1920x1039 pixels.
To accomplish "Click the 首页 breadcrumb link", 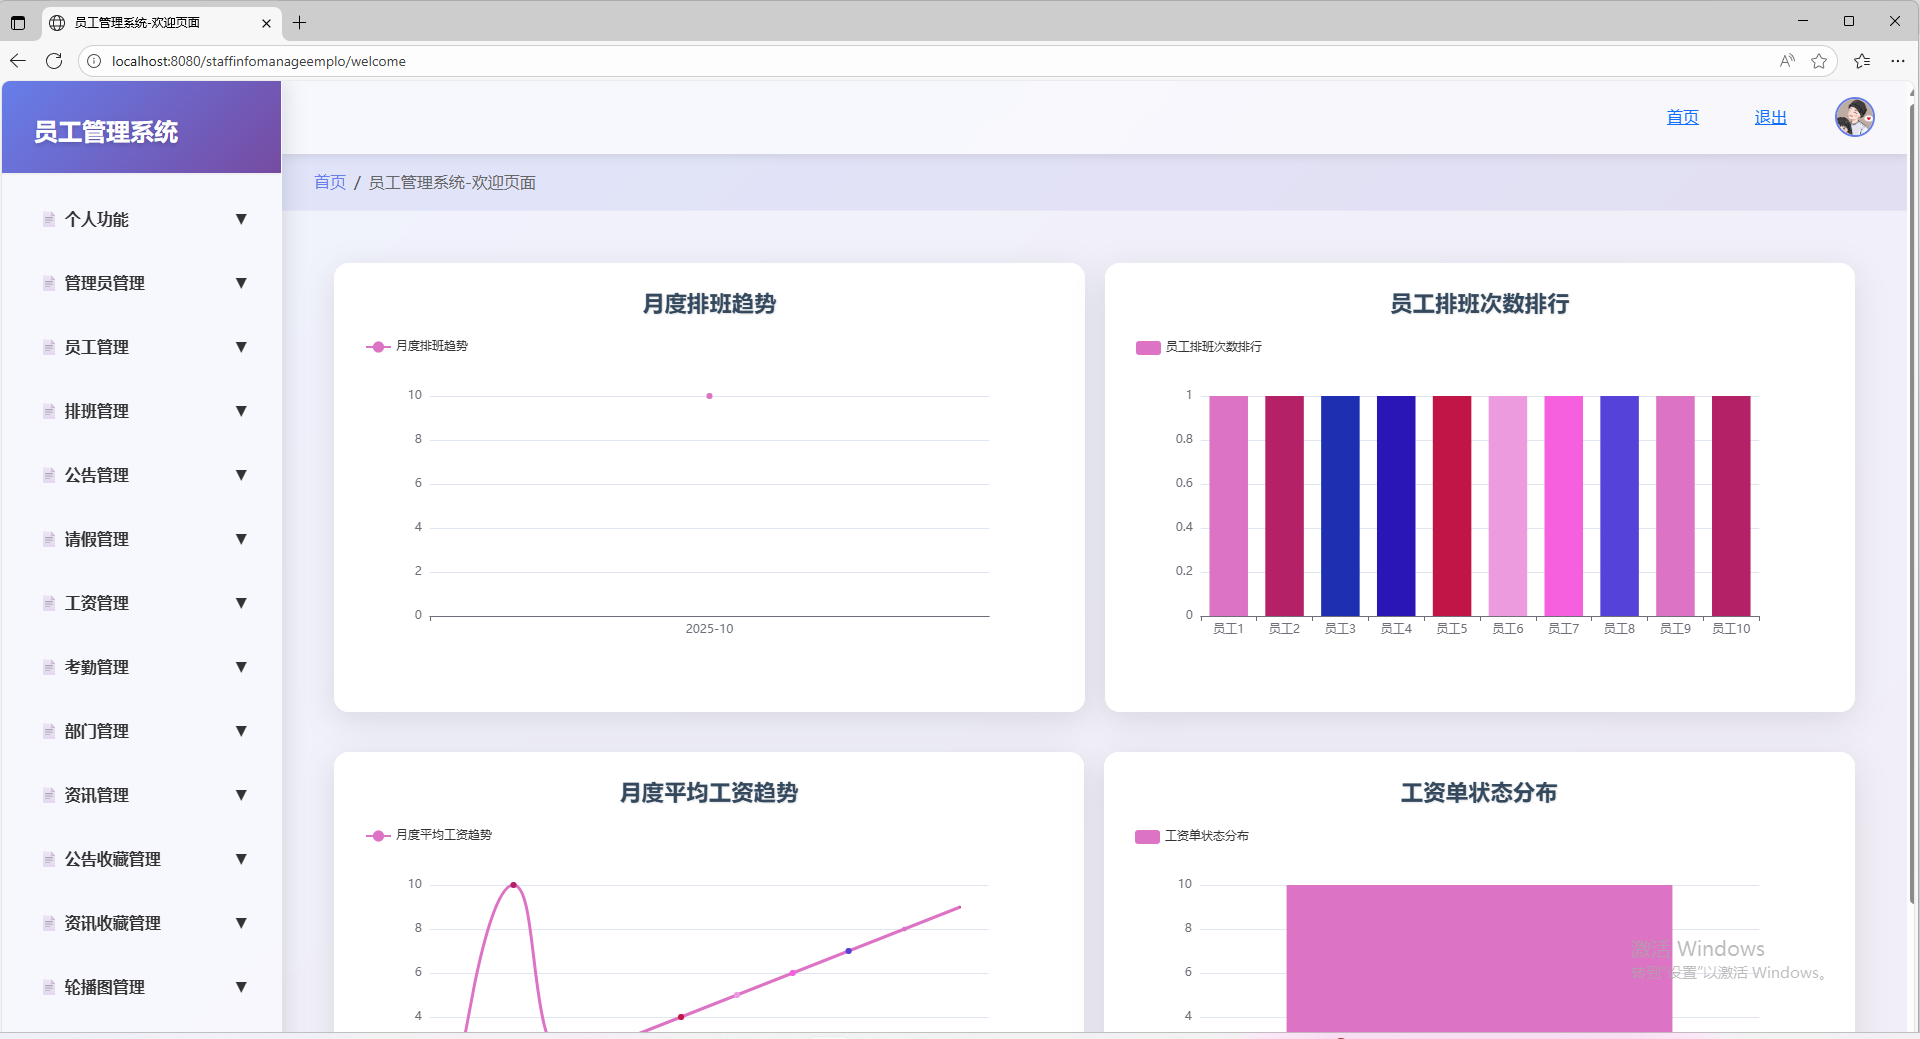I will [x=329, y=182].
